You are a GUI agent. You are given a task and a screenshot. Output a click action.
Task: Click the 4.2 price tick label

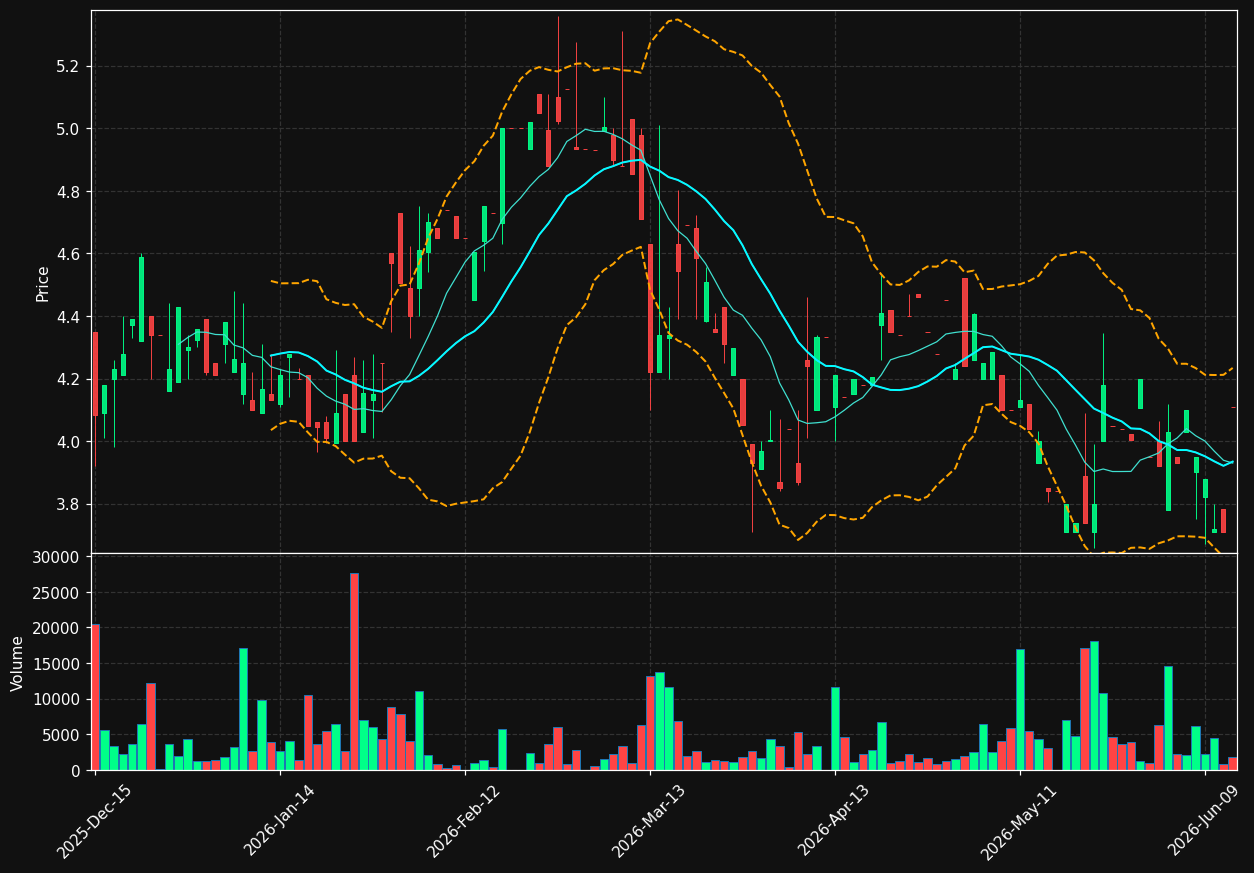68,379
